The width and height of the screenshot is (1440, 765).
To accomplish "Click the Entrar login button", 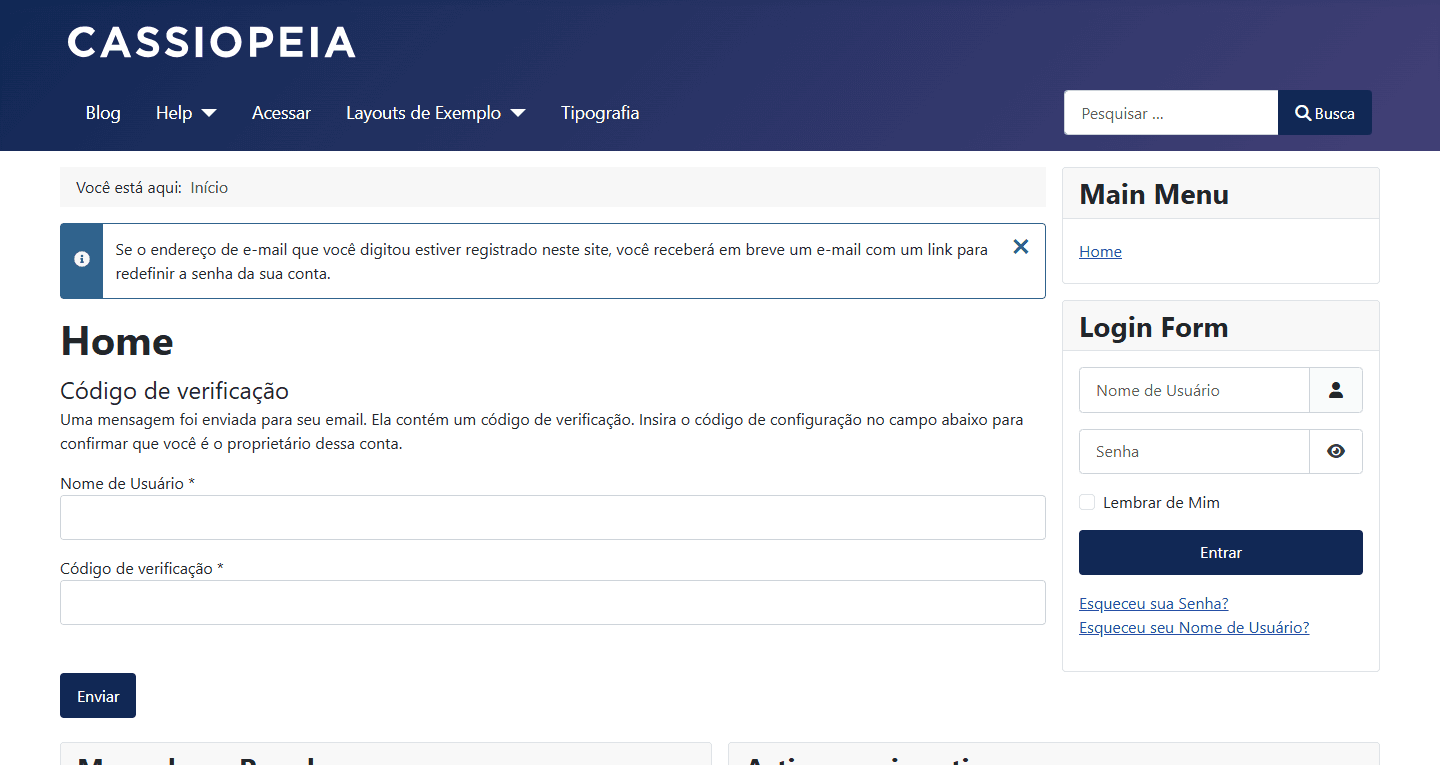I will [x=1221, y=552].
